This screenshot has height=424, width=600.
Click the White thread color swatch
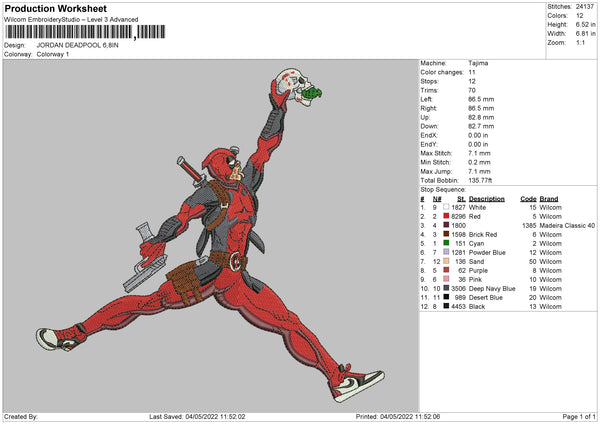[446, 207]
